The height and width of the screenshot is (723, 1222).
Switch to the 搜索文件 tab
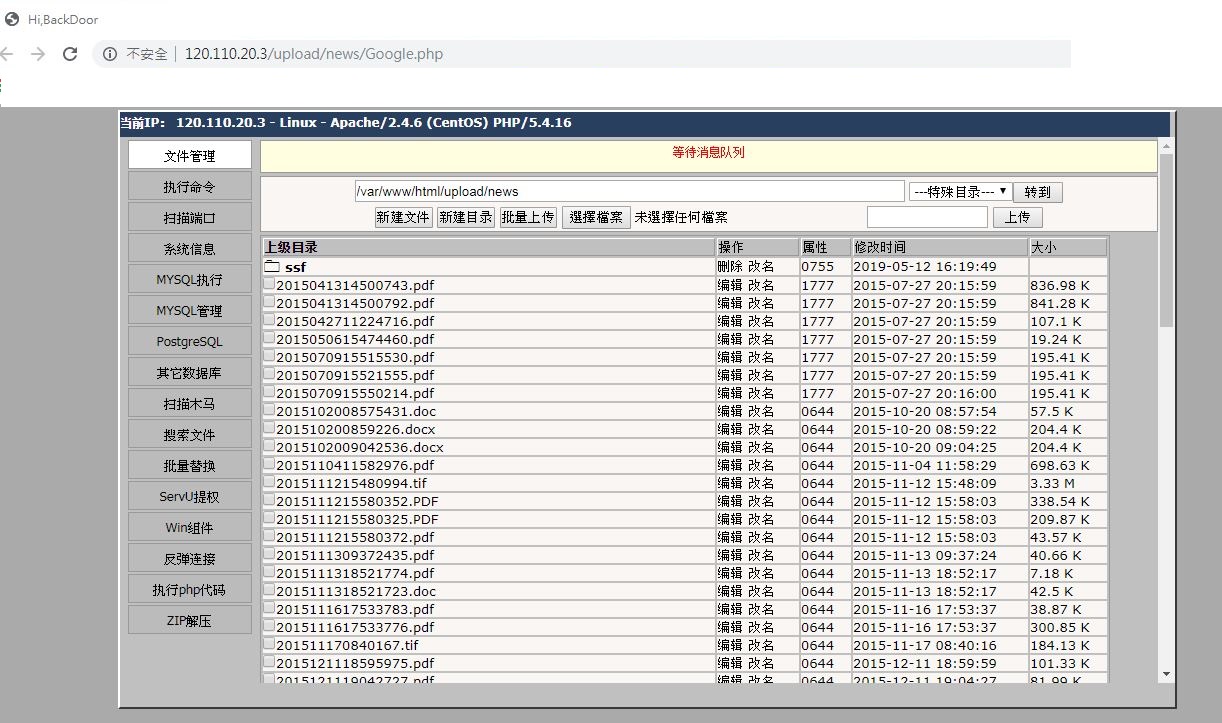[190, 435]
